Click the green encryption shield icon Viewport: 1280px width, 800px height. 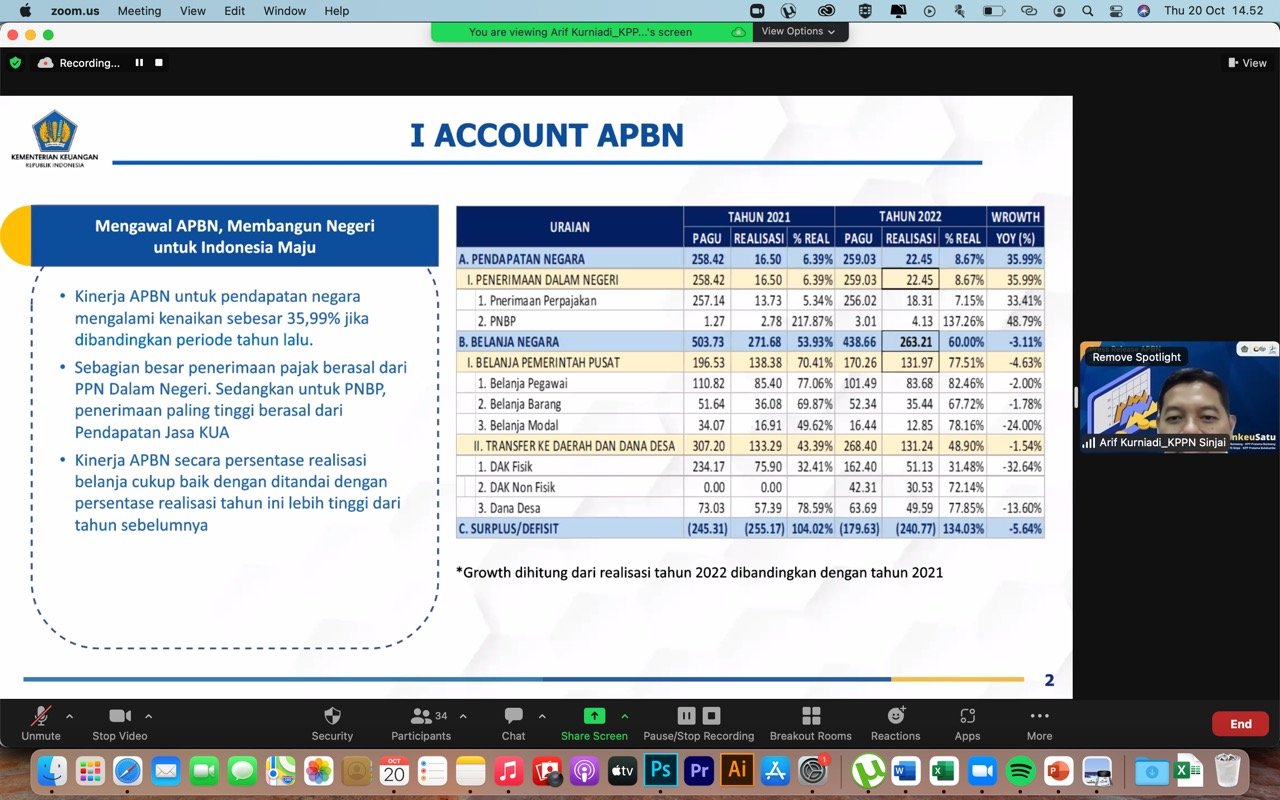15,63
